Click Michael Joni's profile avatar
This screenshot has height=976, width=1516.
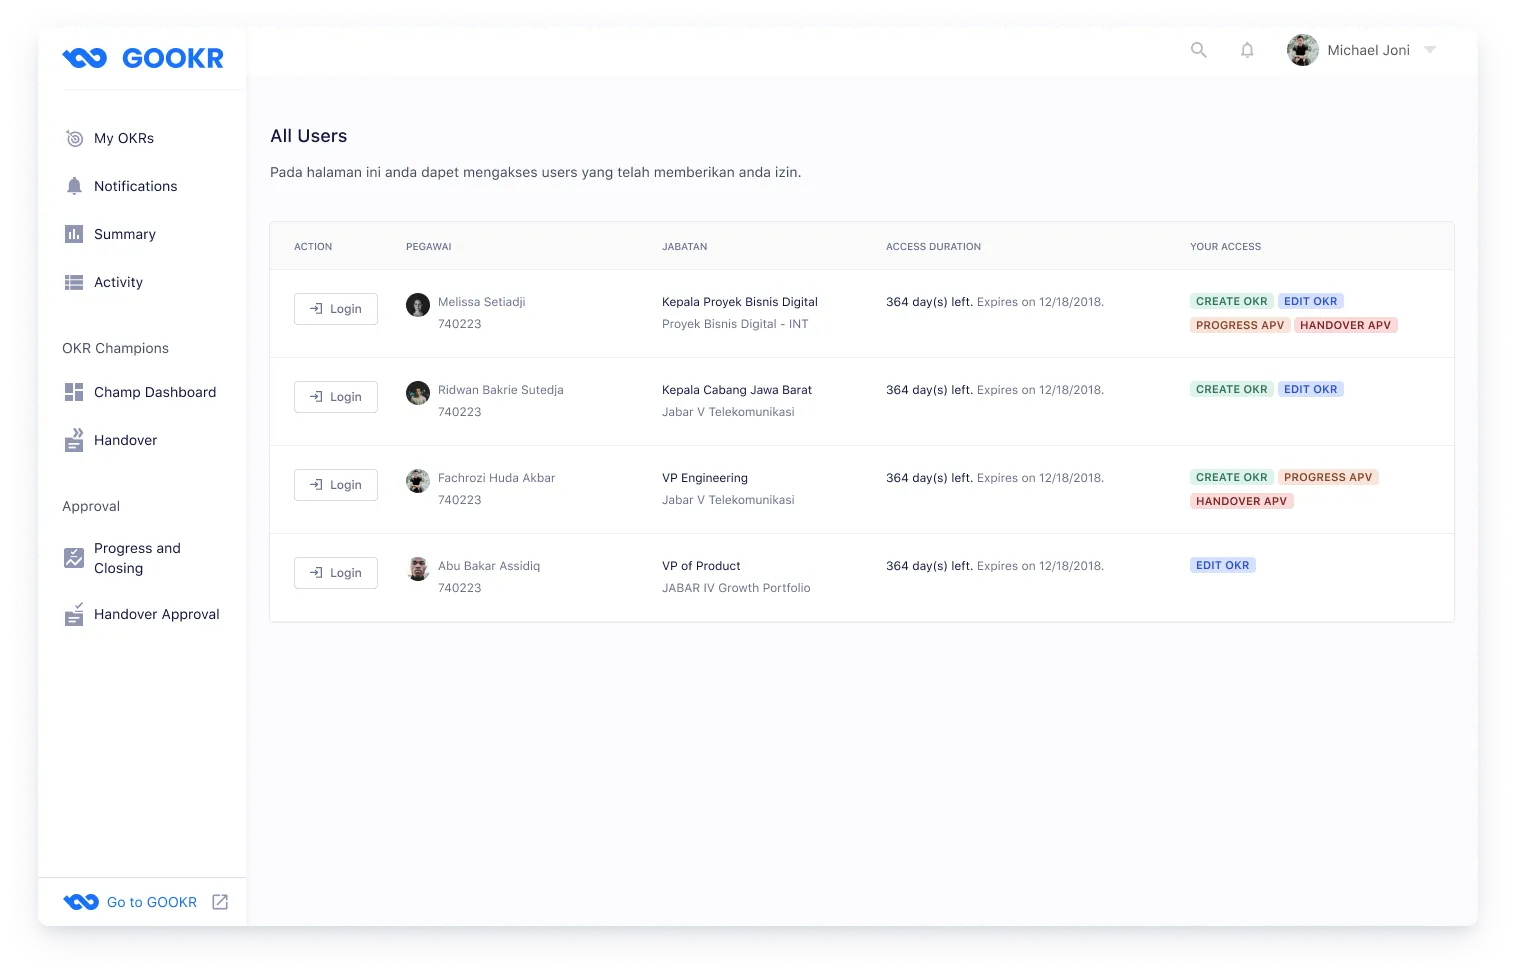point(1302,50)
